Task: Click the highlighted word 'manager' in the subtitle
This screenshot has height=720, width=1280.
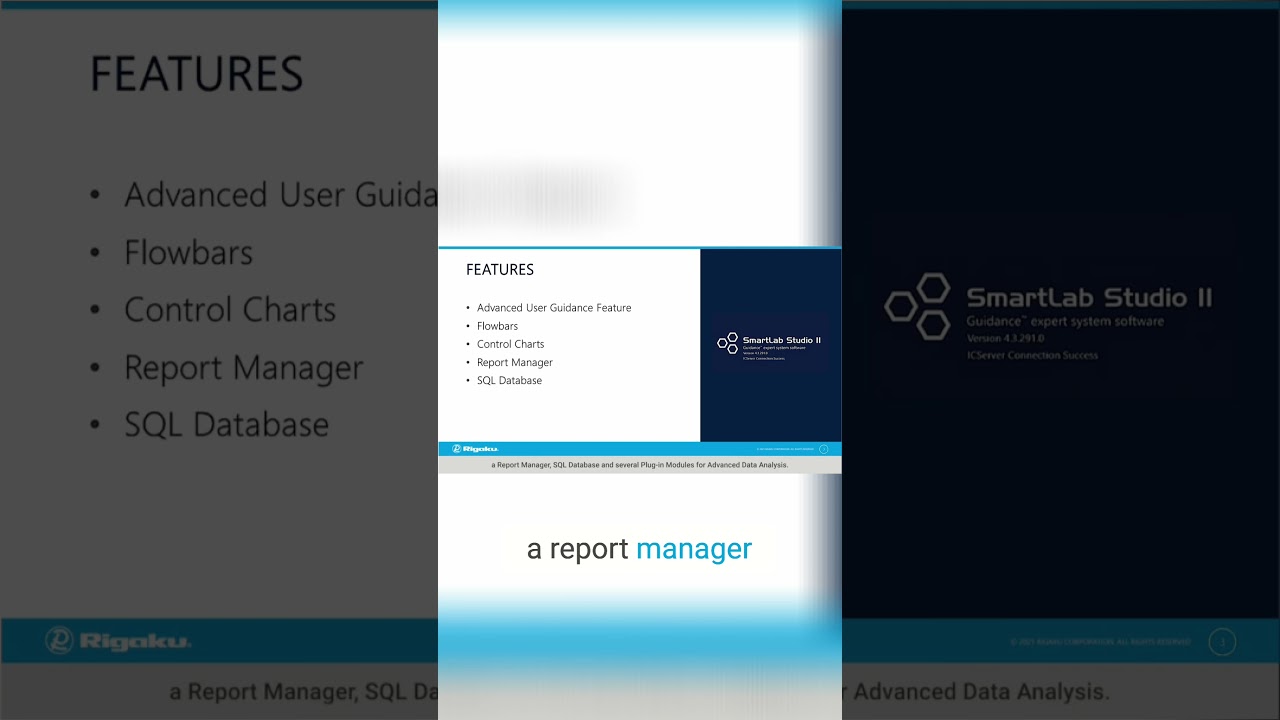Action: [x=694, y=549]
